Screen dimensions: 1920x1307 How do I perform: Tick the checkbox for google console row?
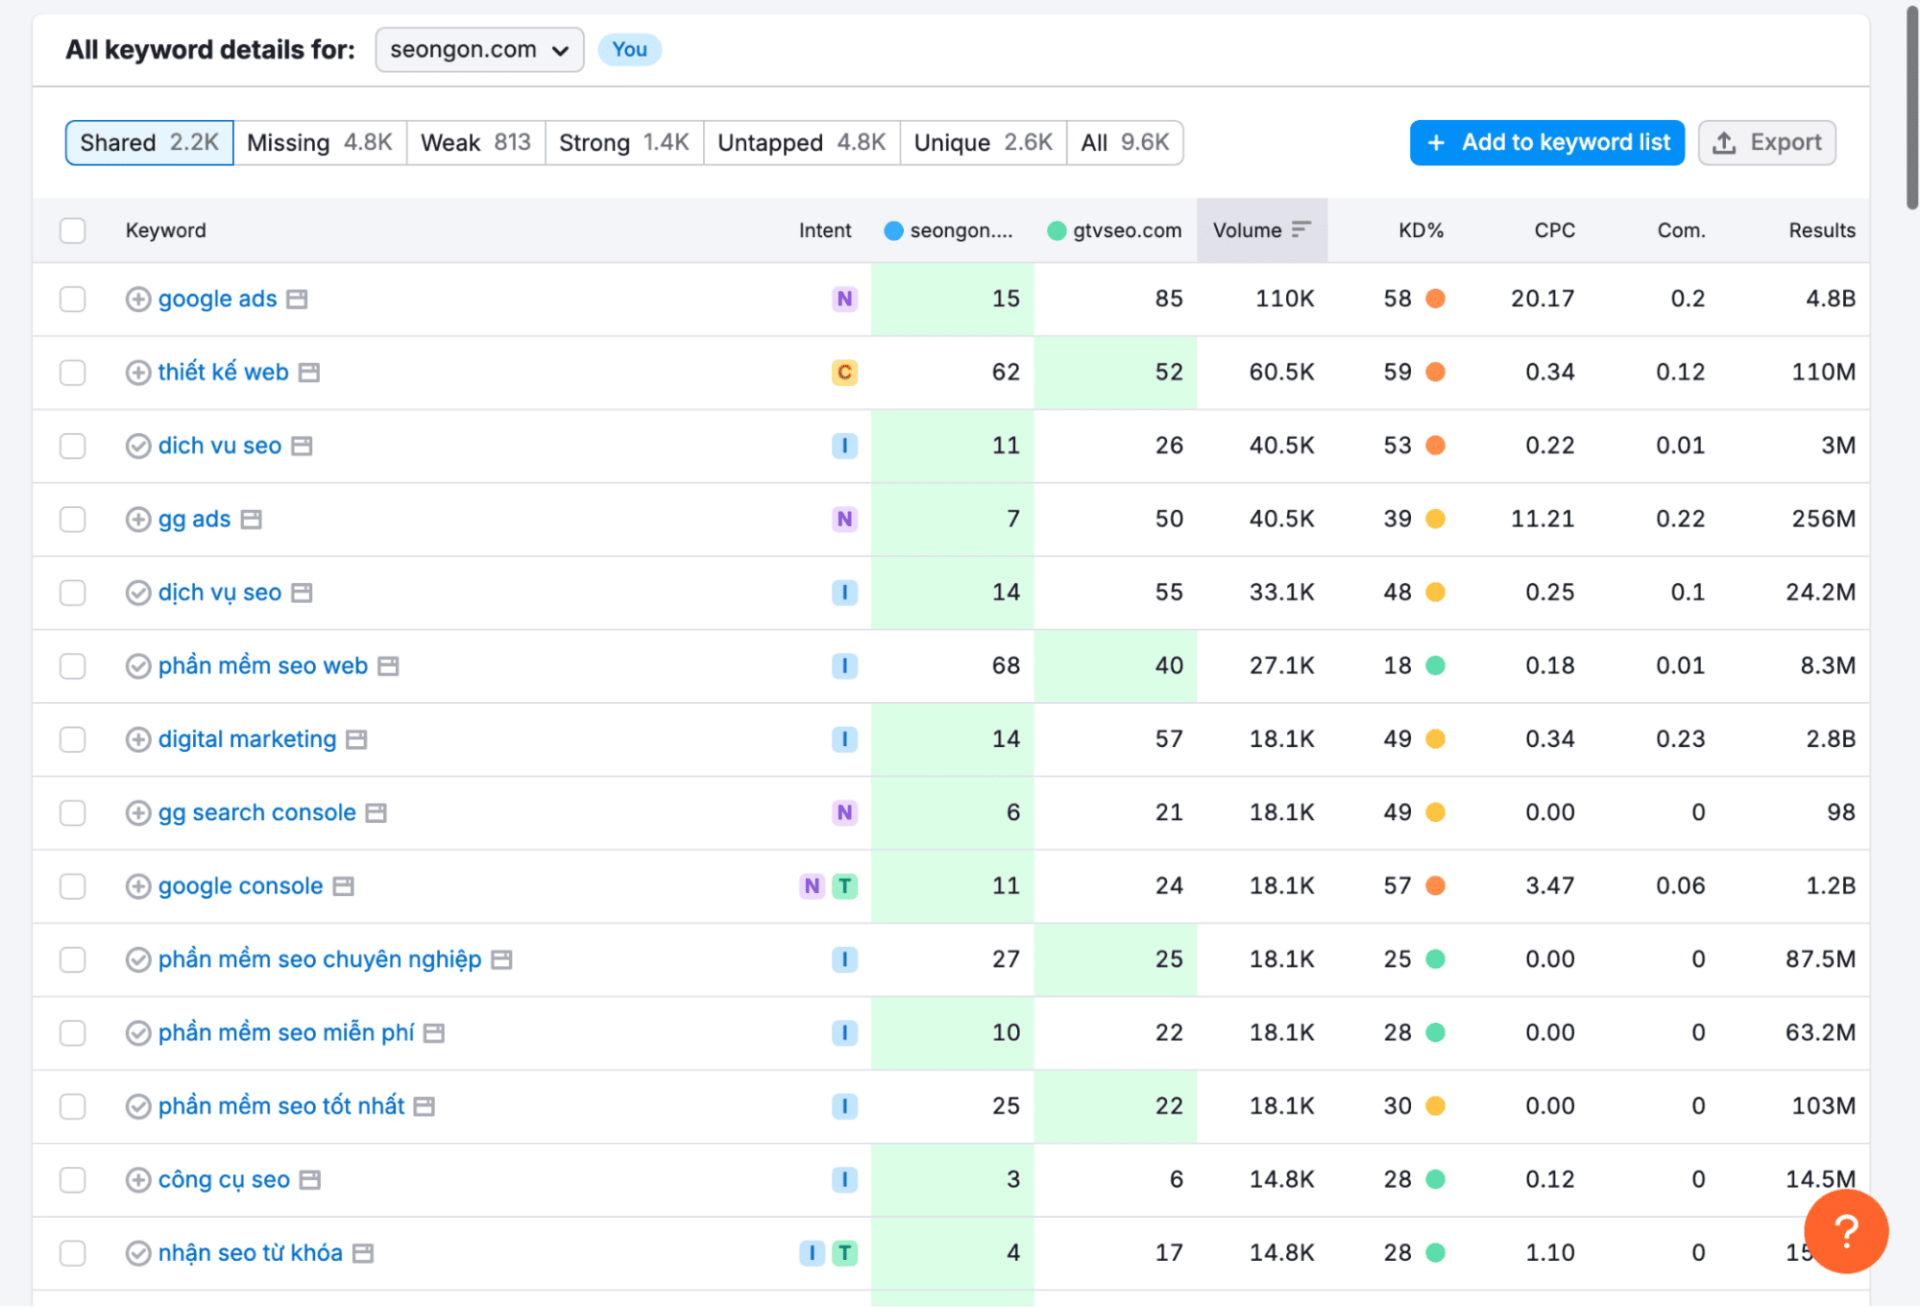pos(73,886)
